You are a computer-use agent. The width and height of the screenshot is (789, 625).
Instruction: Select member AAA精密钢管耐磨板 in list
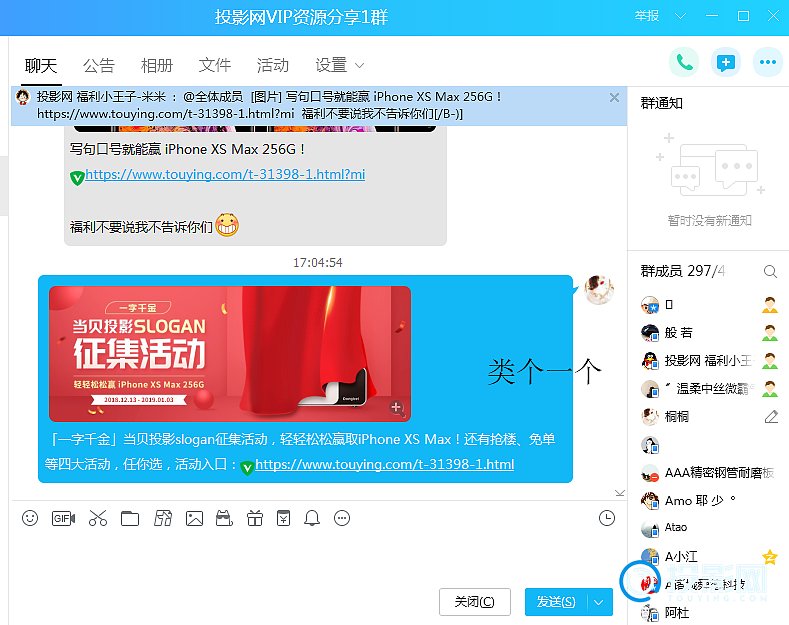coord(708,473)
